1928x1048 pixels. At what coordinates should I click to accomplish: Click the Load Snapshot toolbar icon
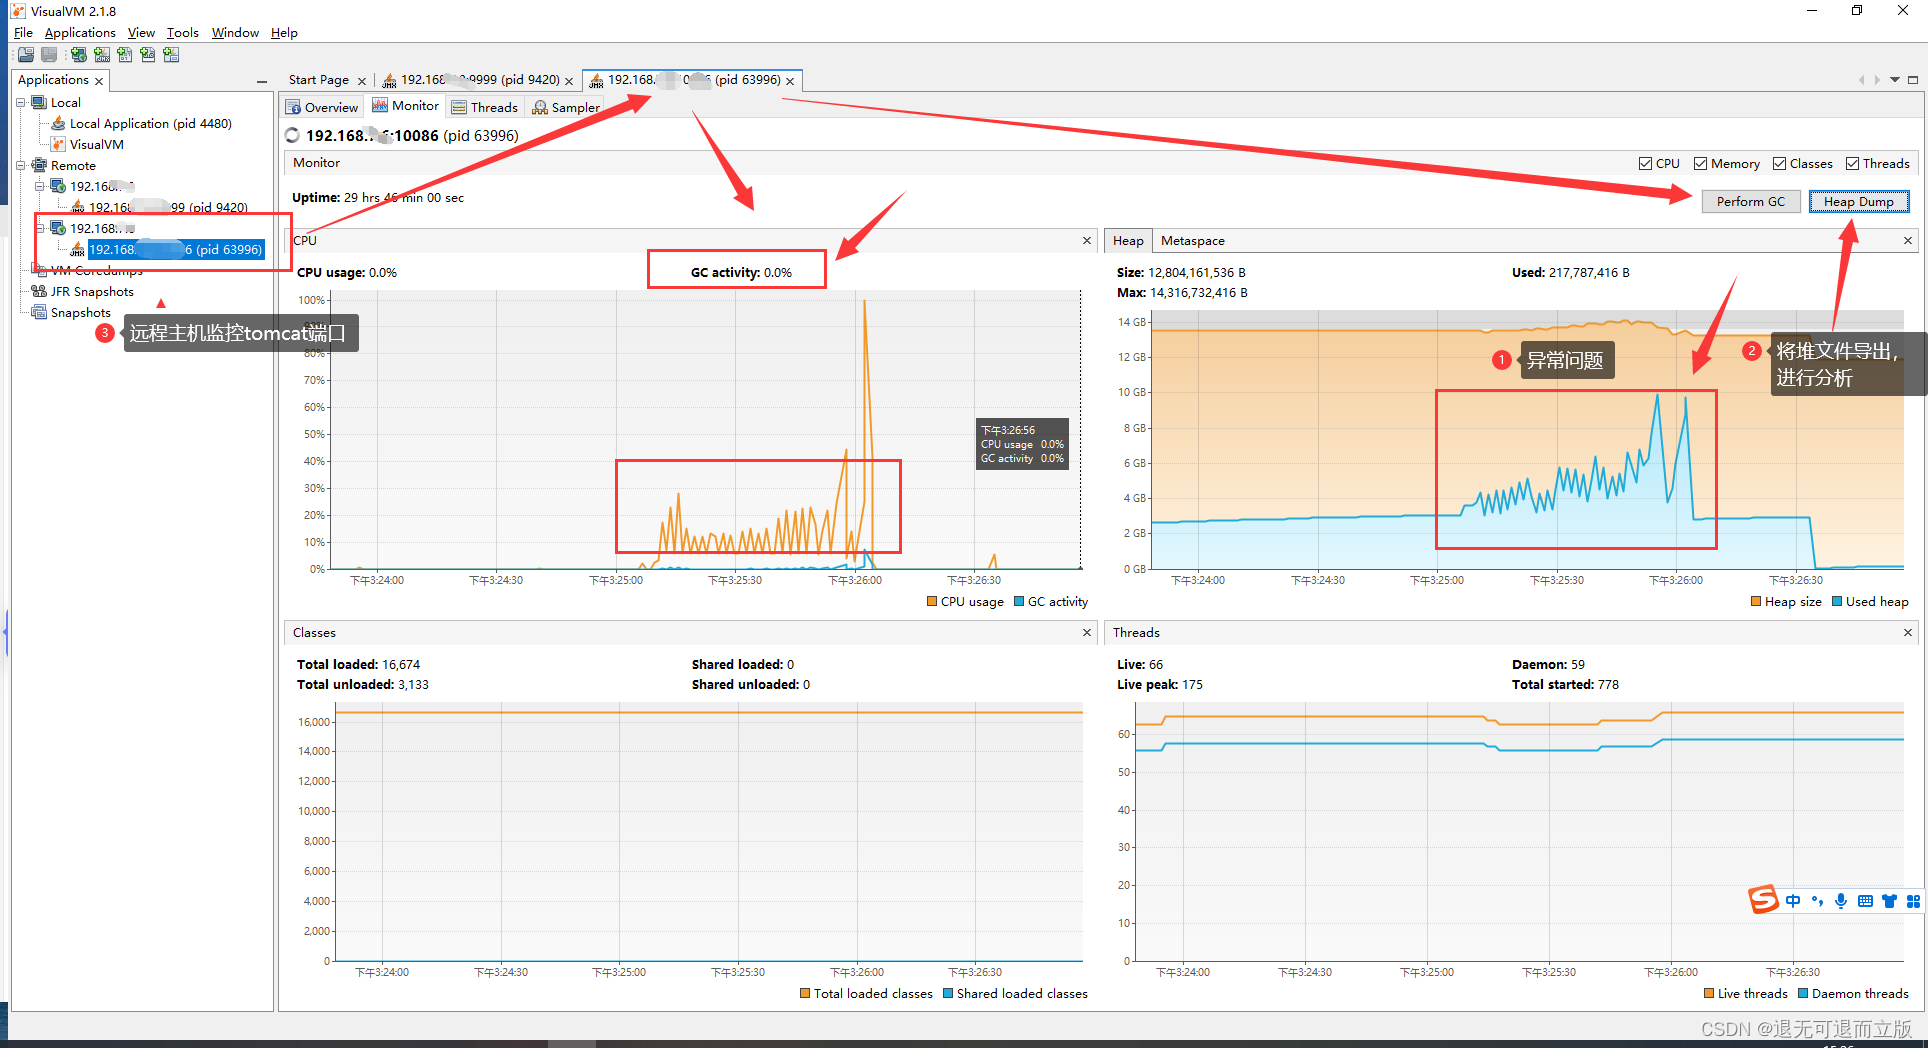26,55
